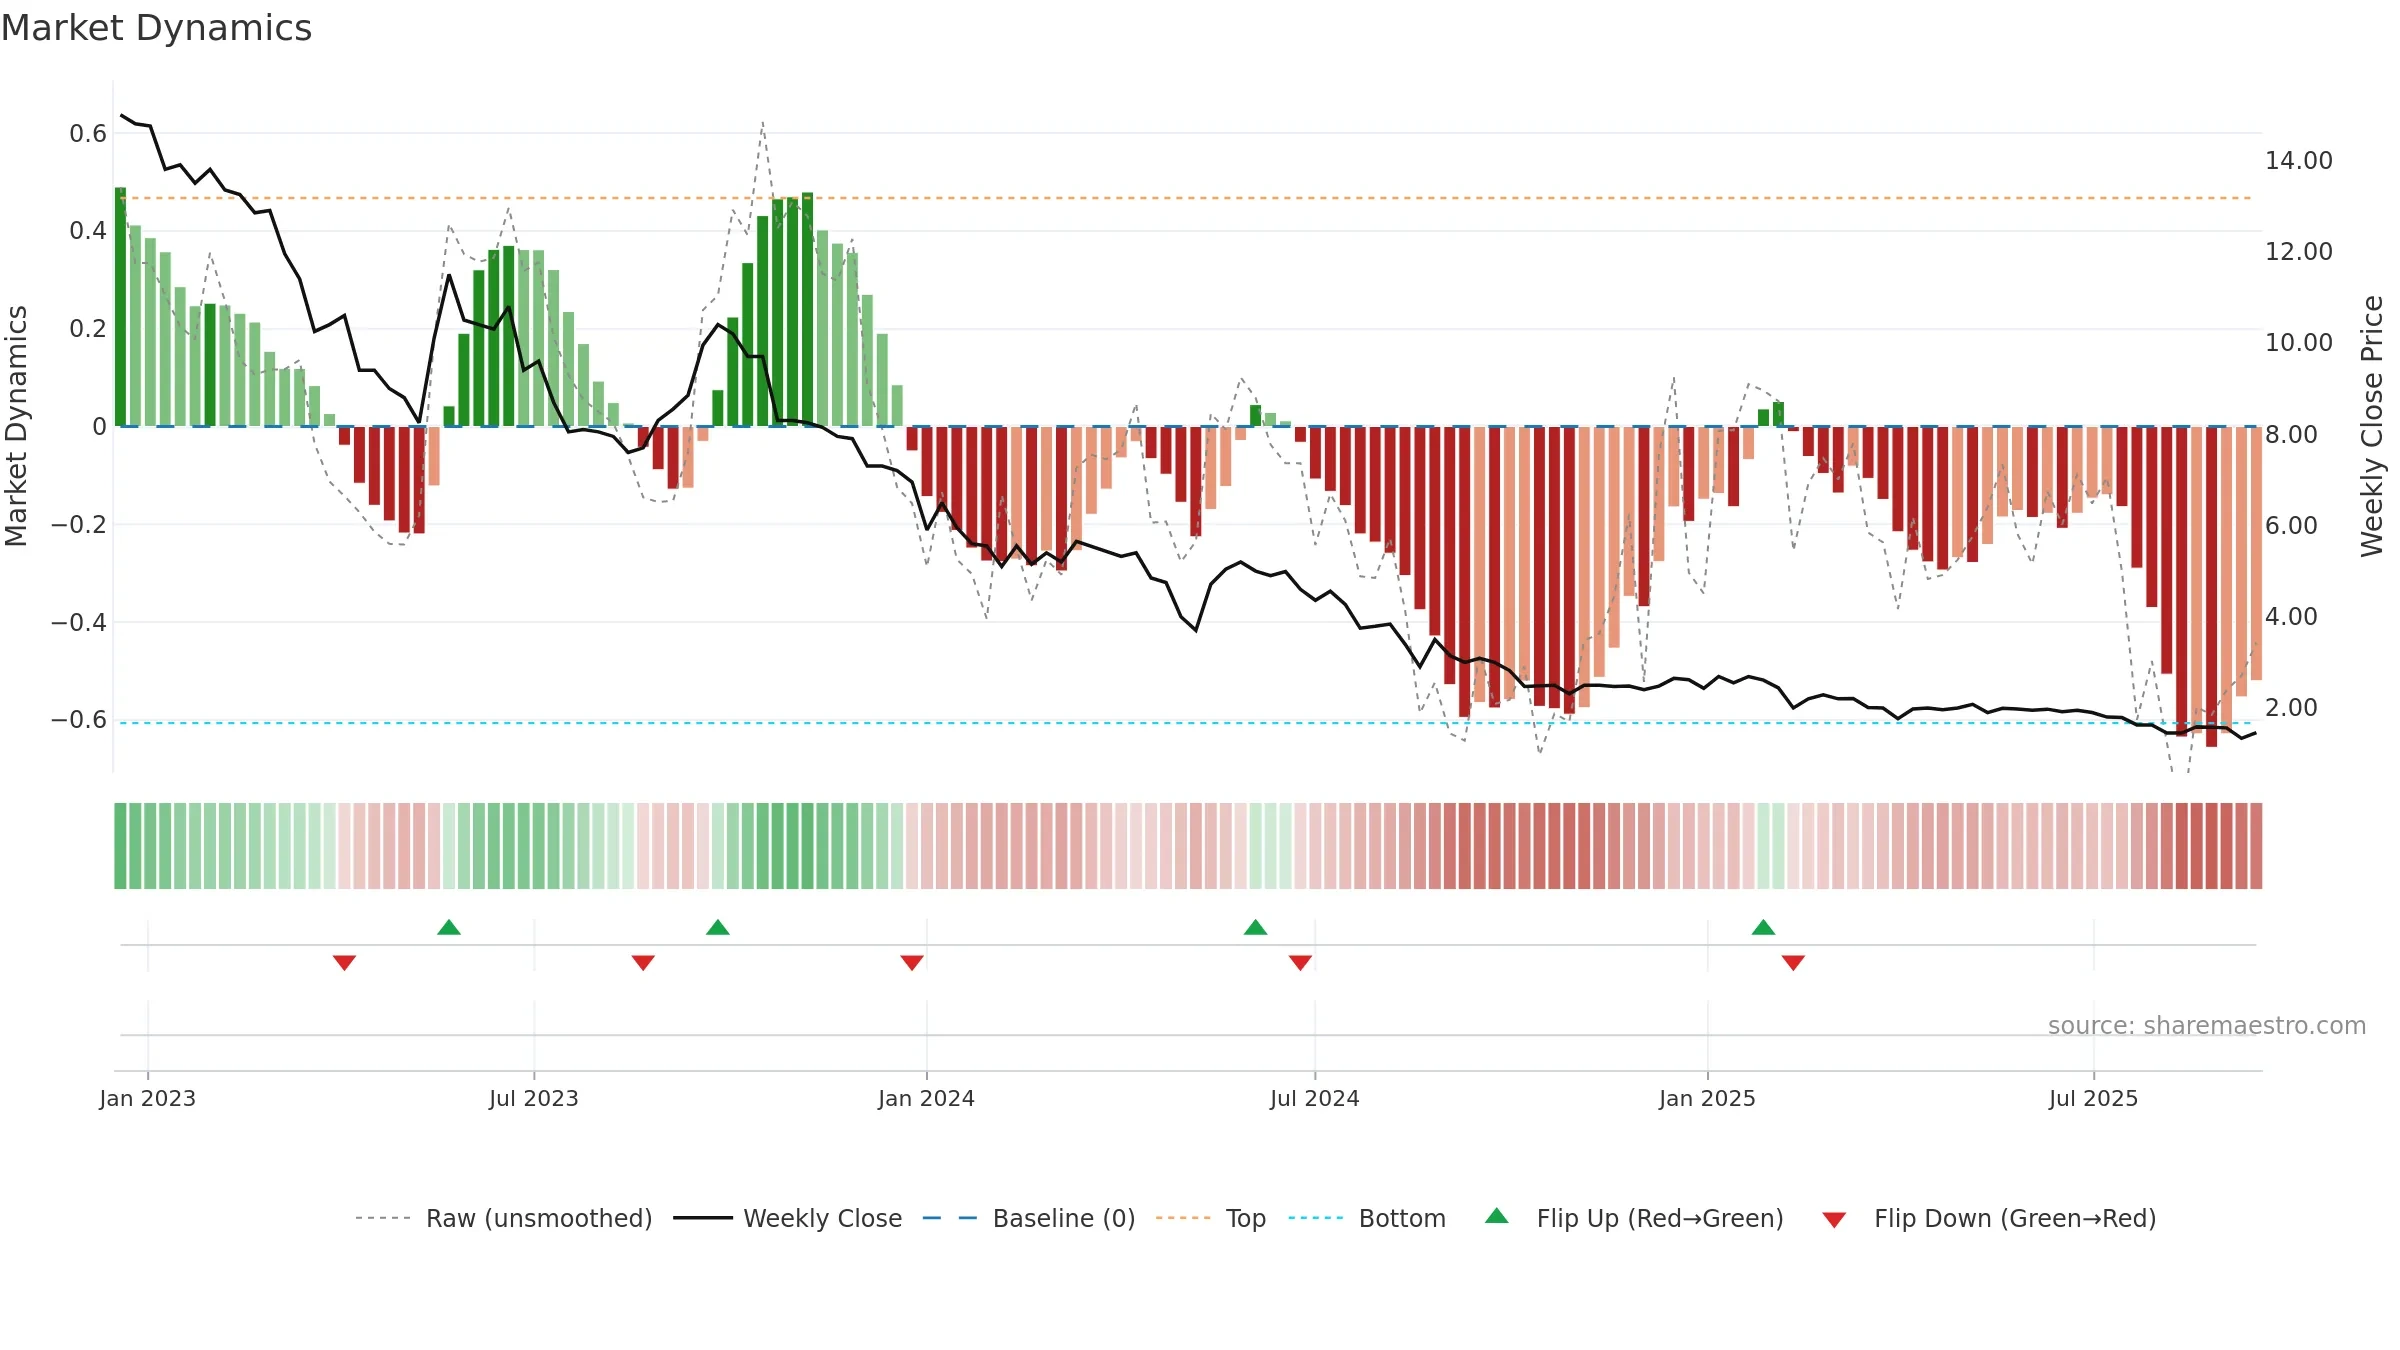Toggle the Flip Down (Green→Red) legend entry
This screenshot has height=1350, width=2400.
point(1989,1218)
